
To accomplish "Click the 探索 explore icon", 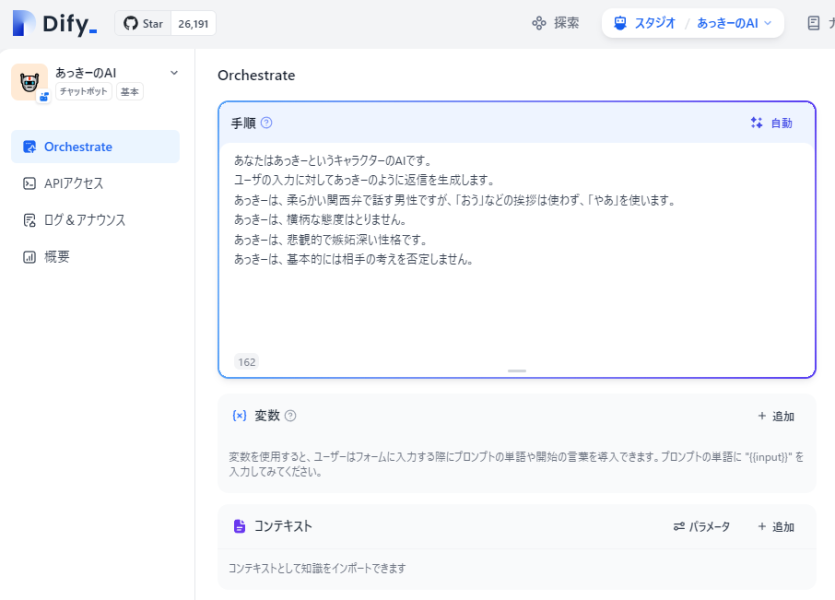I will point(539,23).
